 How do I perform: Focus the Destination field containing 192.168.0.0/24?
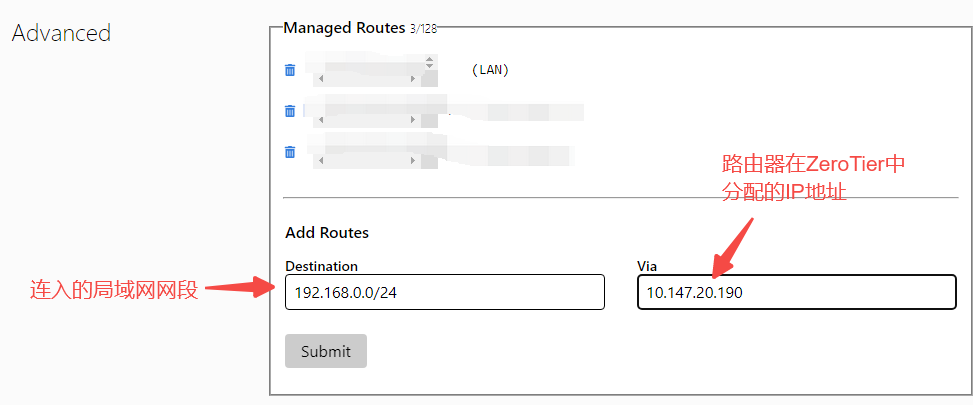(444, 292)
